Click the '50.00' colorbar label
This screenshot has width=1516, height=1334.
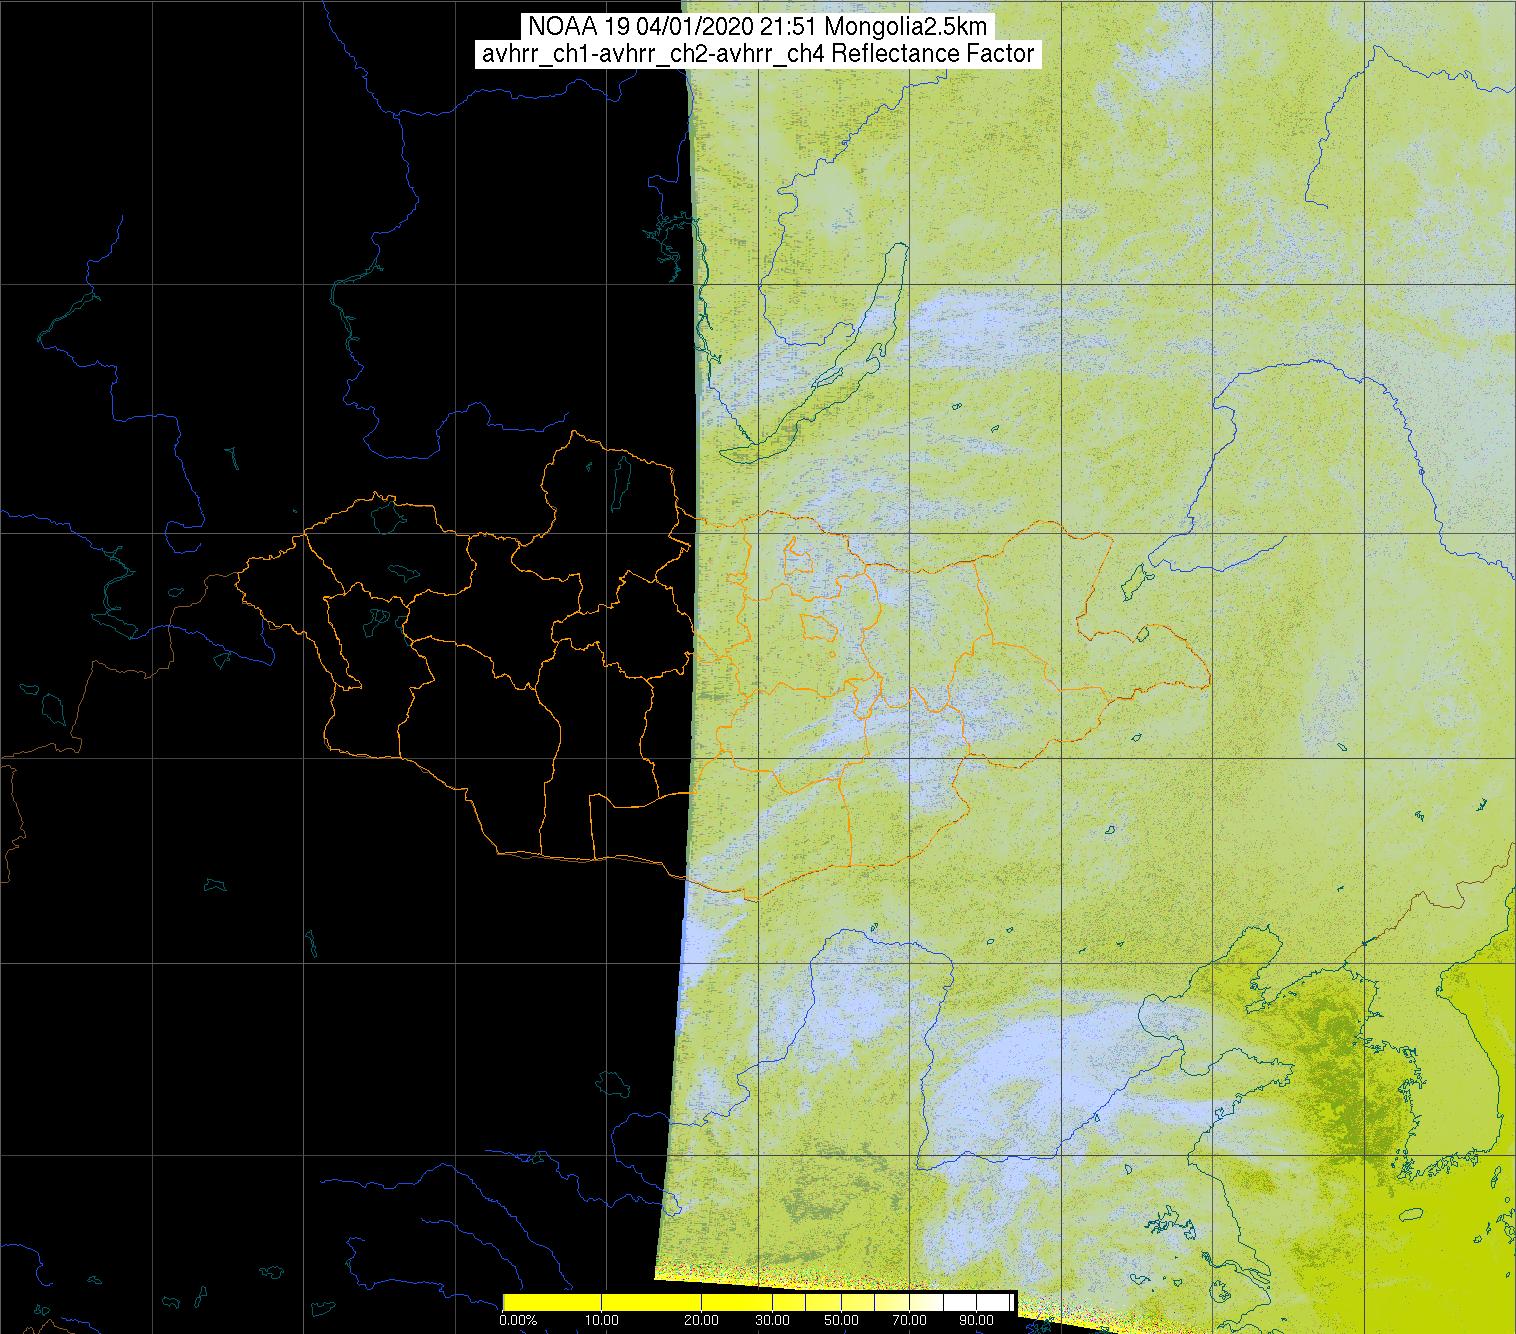(x=841, y=1320)
